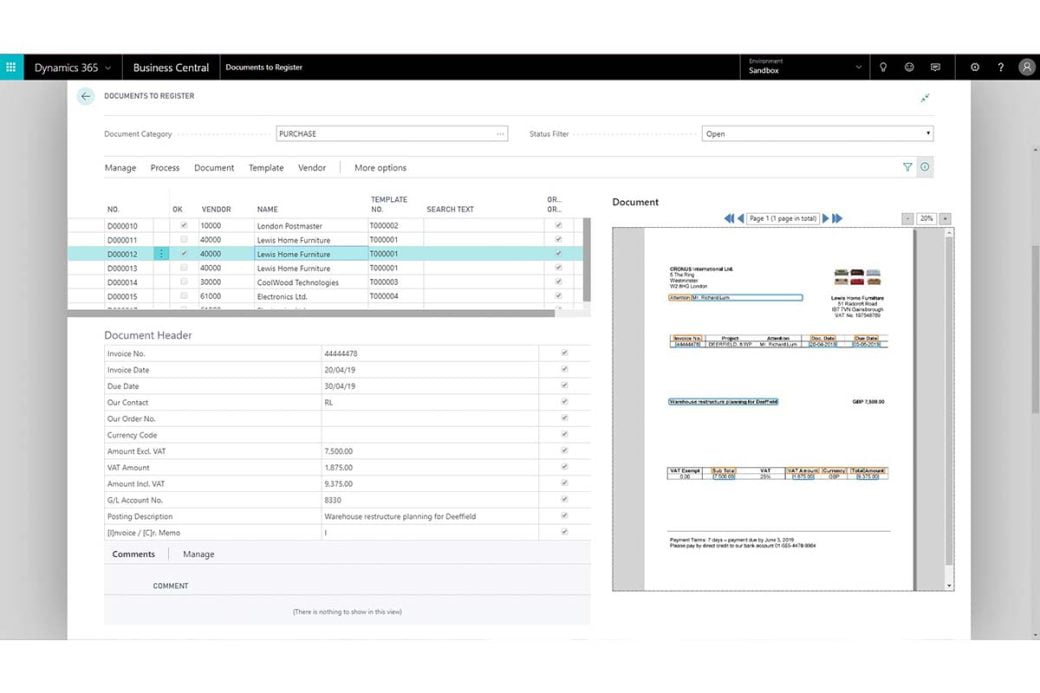1040x693 pixels.
Task: Toggle the Invoice No. field checkbox
Action: (564, 353)
